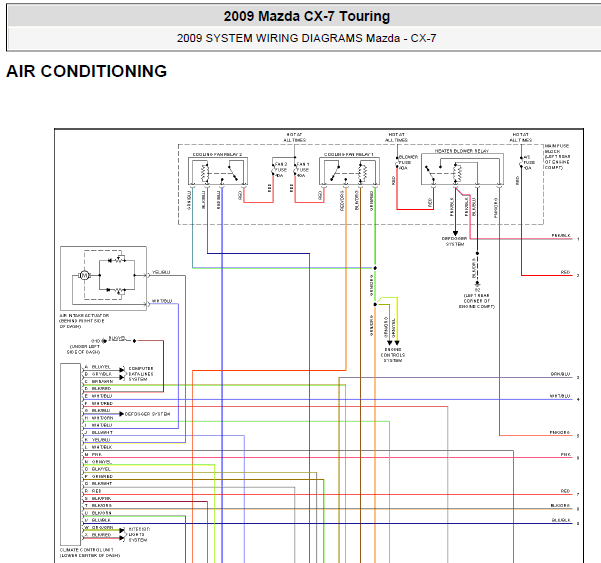Click the Cooling Fan Relay 1 label

[349, 154]
